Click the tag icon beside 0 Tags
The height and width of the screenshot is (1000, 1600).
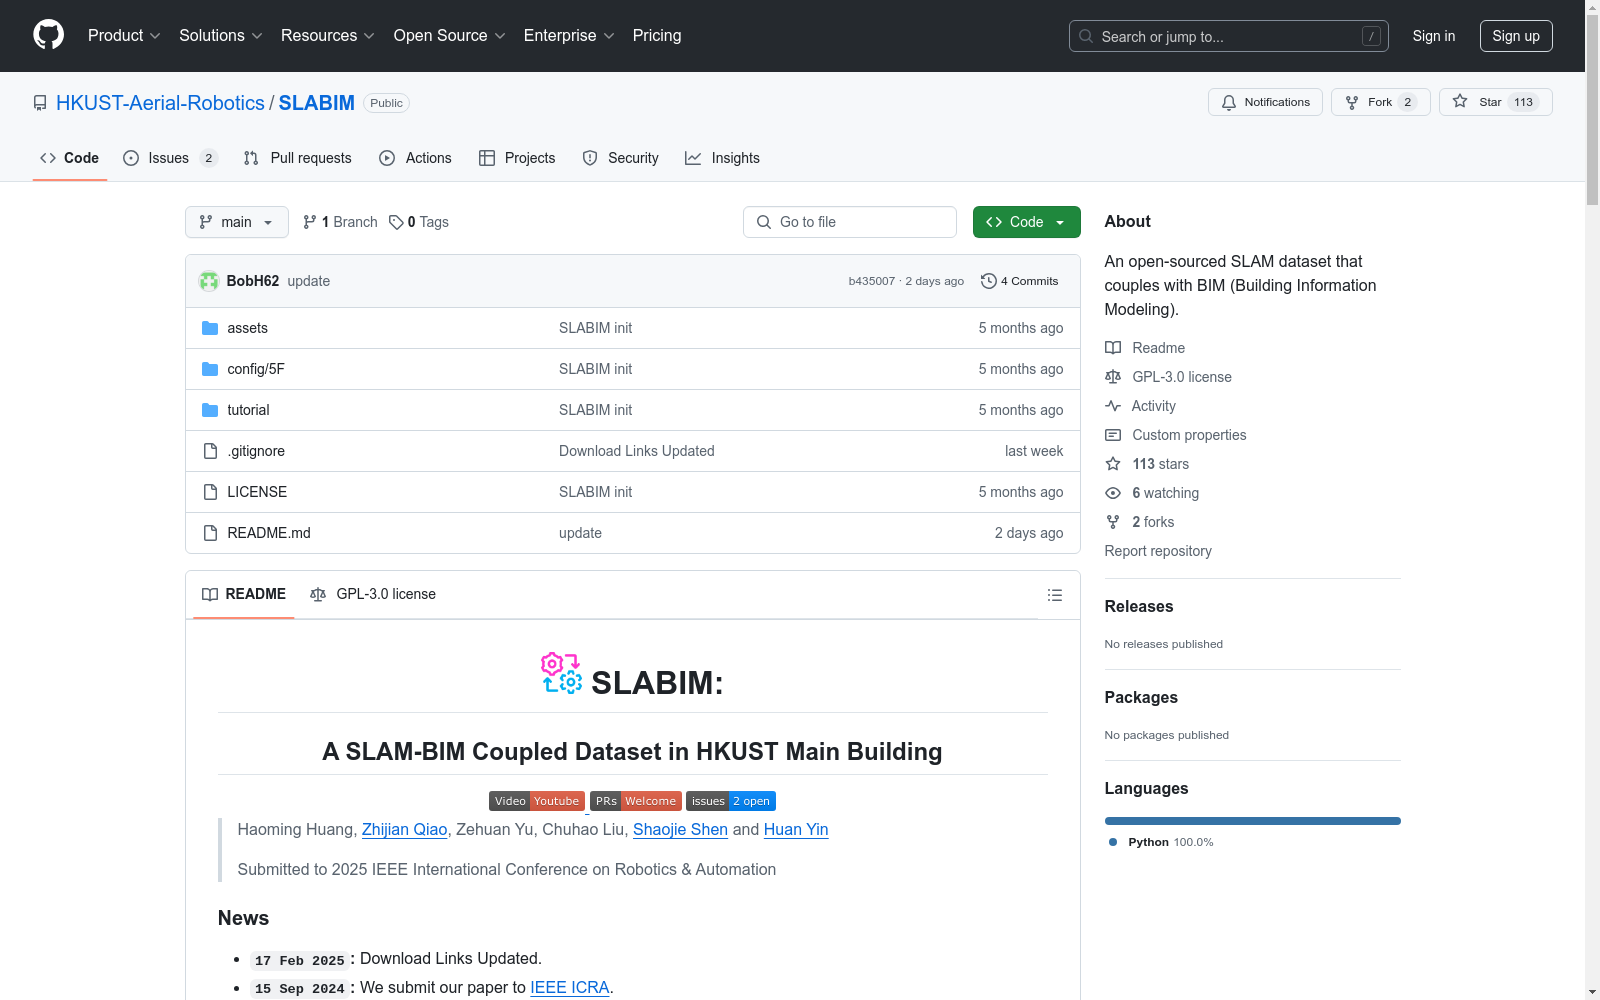tap(396, 222)
